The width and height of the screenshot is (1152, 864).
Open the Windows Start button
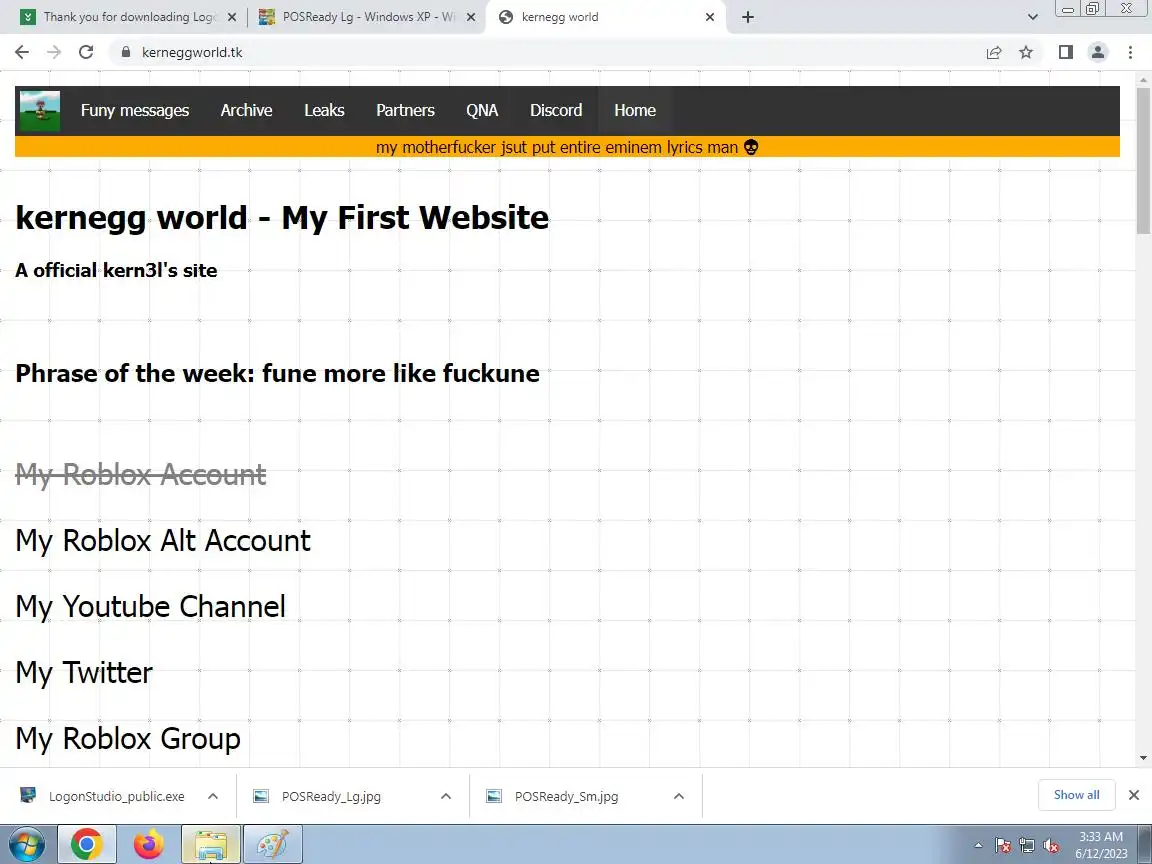pos(26,844)
